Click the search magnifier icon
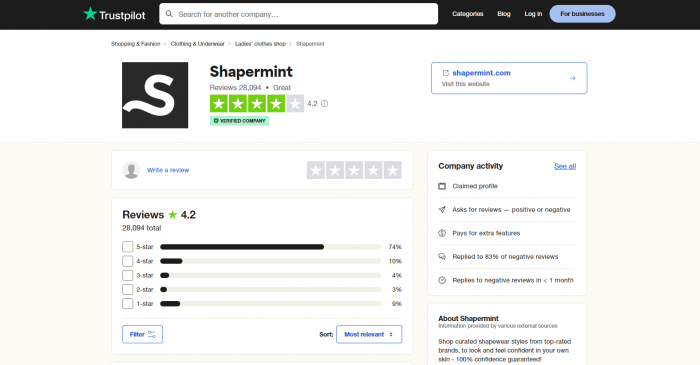Image resolution: width=700 pixels, height=365 pixels. coord(169,14)
